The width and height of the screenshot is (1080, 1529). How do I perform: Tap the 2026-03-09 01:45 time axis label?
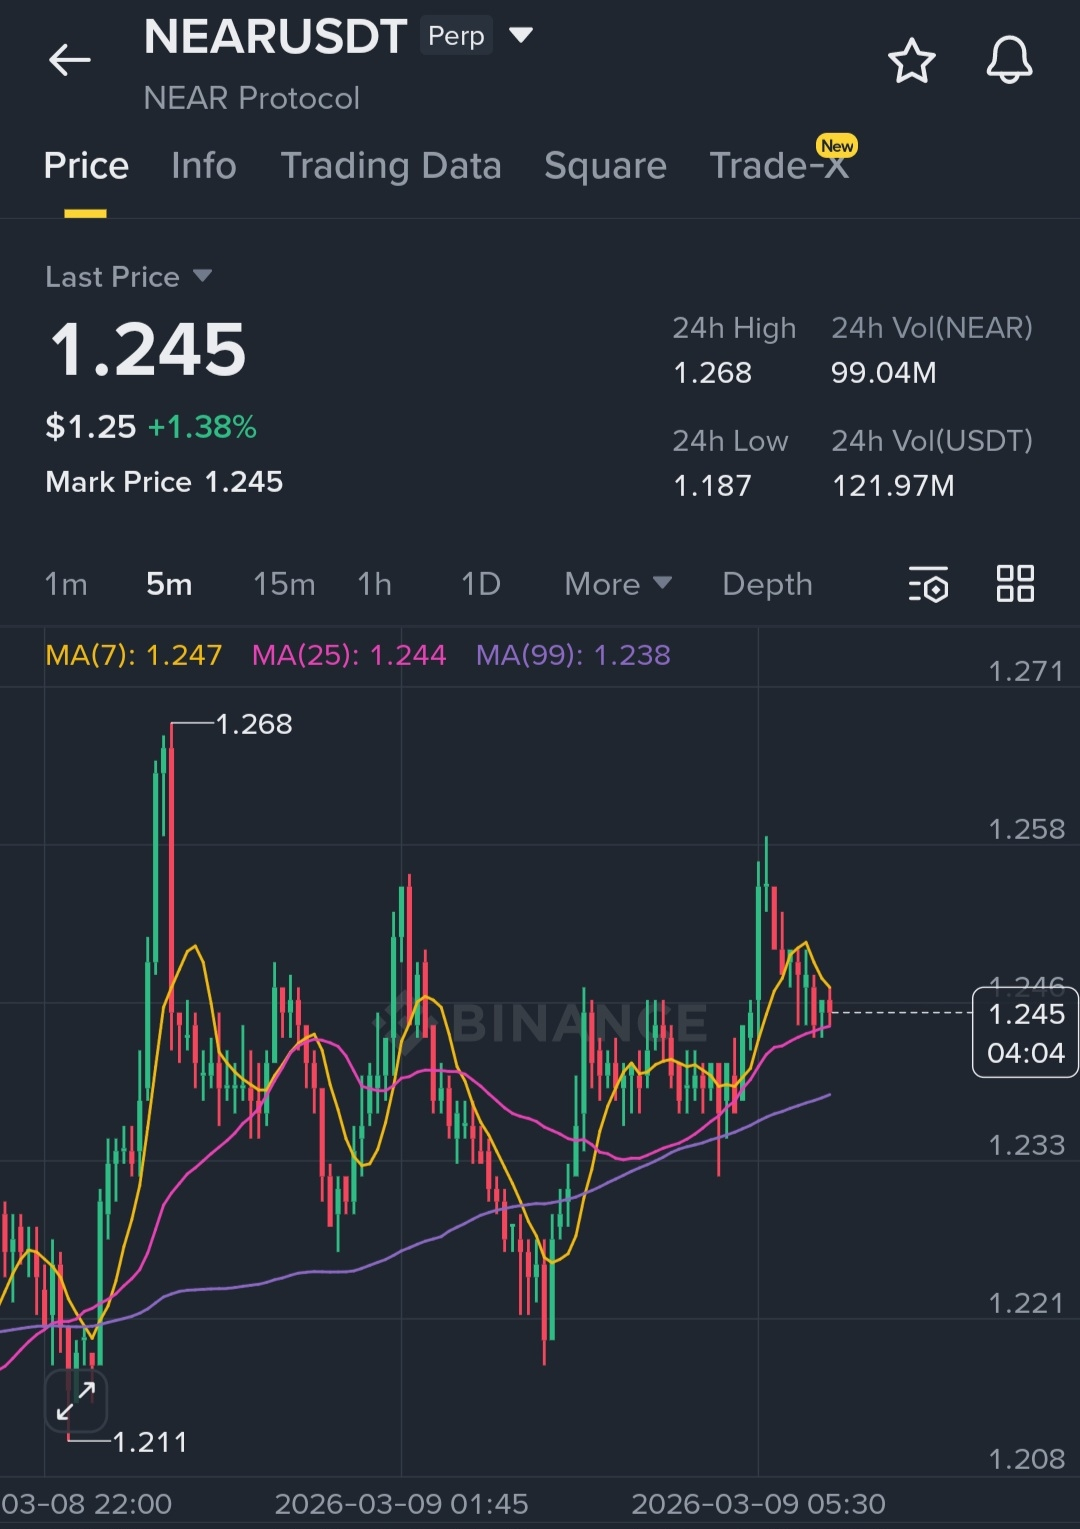pyautogui.click(x=401, y=1504)
